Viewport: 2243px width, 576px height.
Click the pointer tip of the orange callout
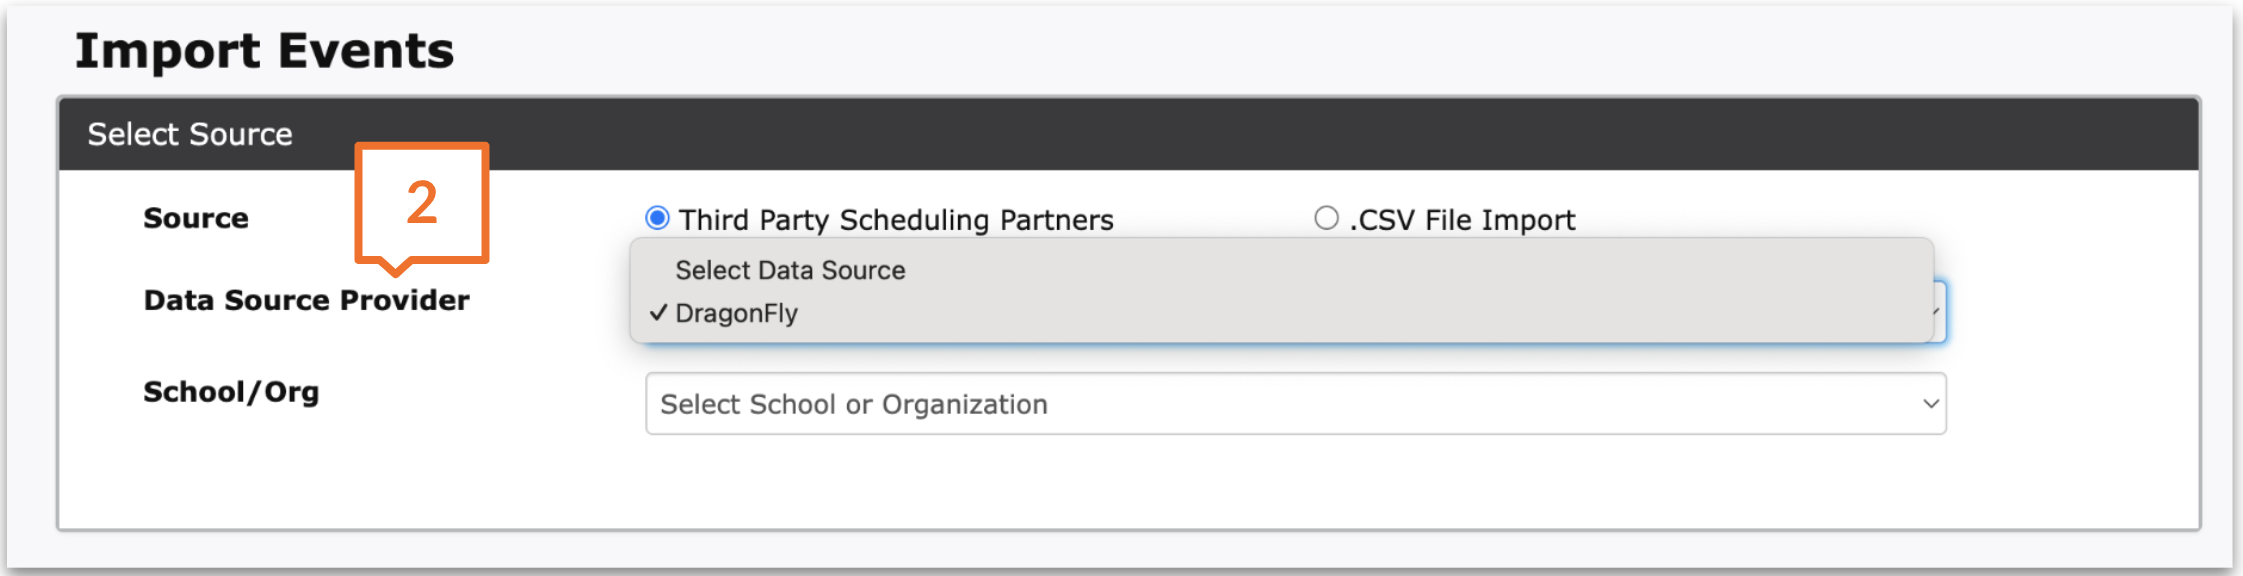click(x=397, y=270)
